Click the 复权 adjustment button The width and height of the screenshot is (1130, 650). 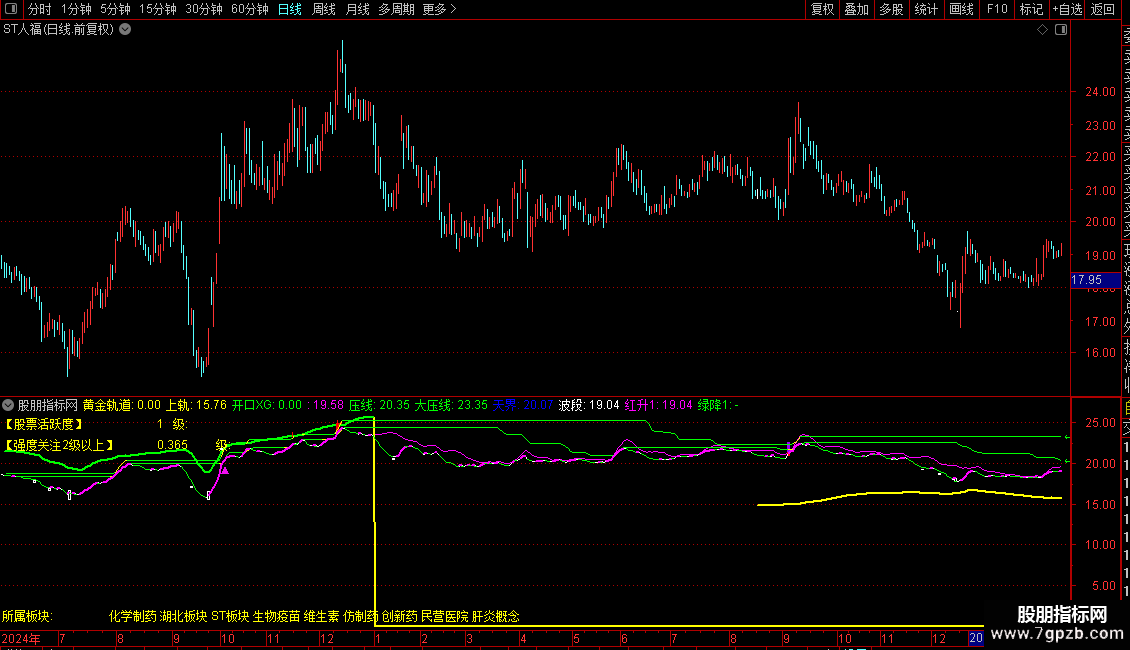tap(822, 9)
